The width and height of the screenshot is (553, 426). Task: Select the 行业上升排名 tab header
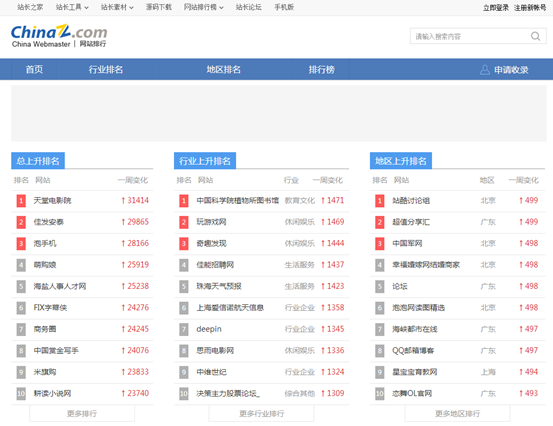coord(205,161)
